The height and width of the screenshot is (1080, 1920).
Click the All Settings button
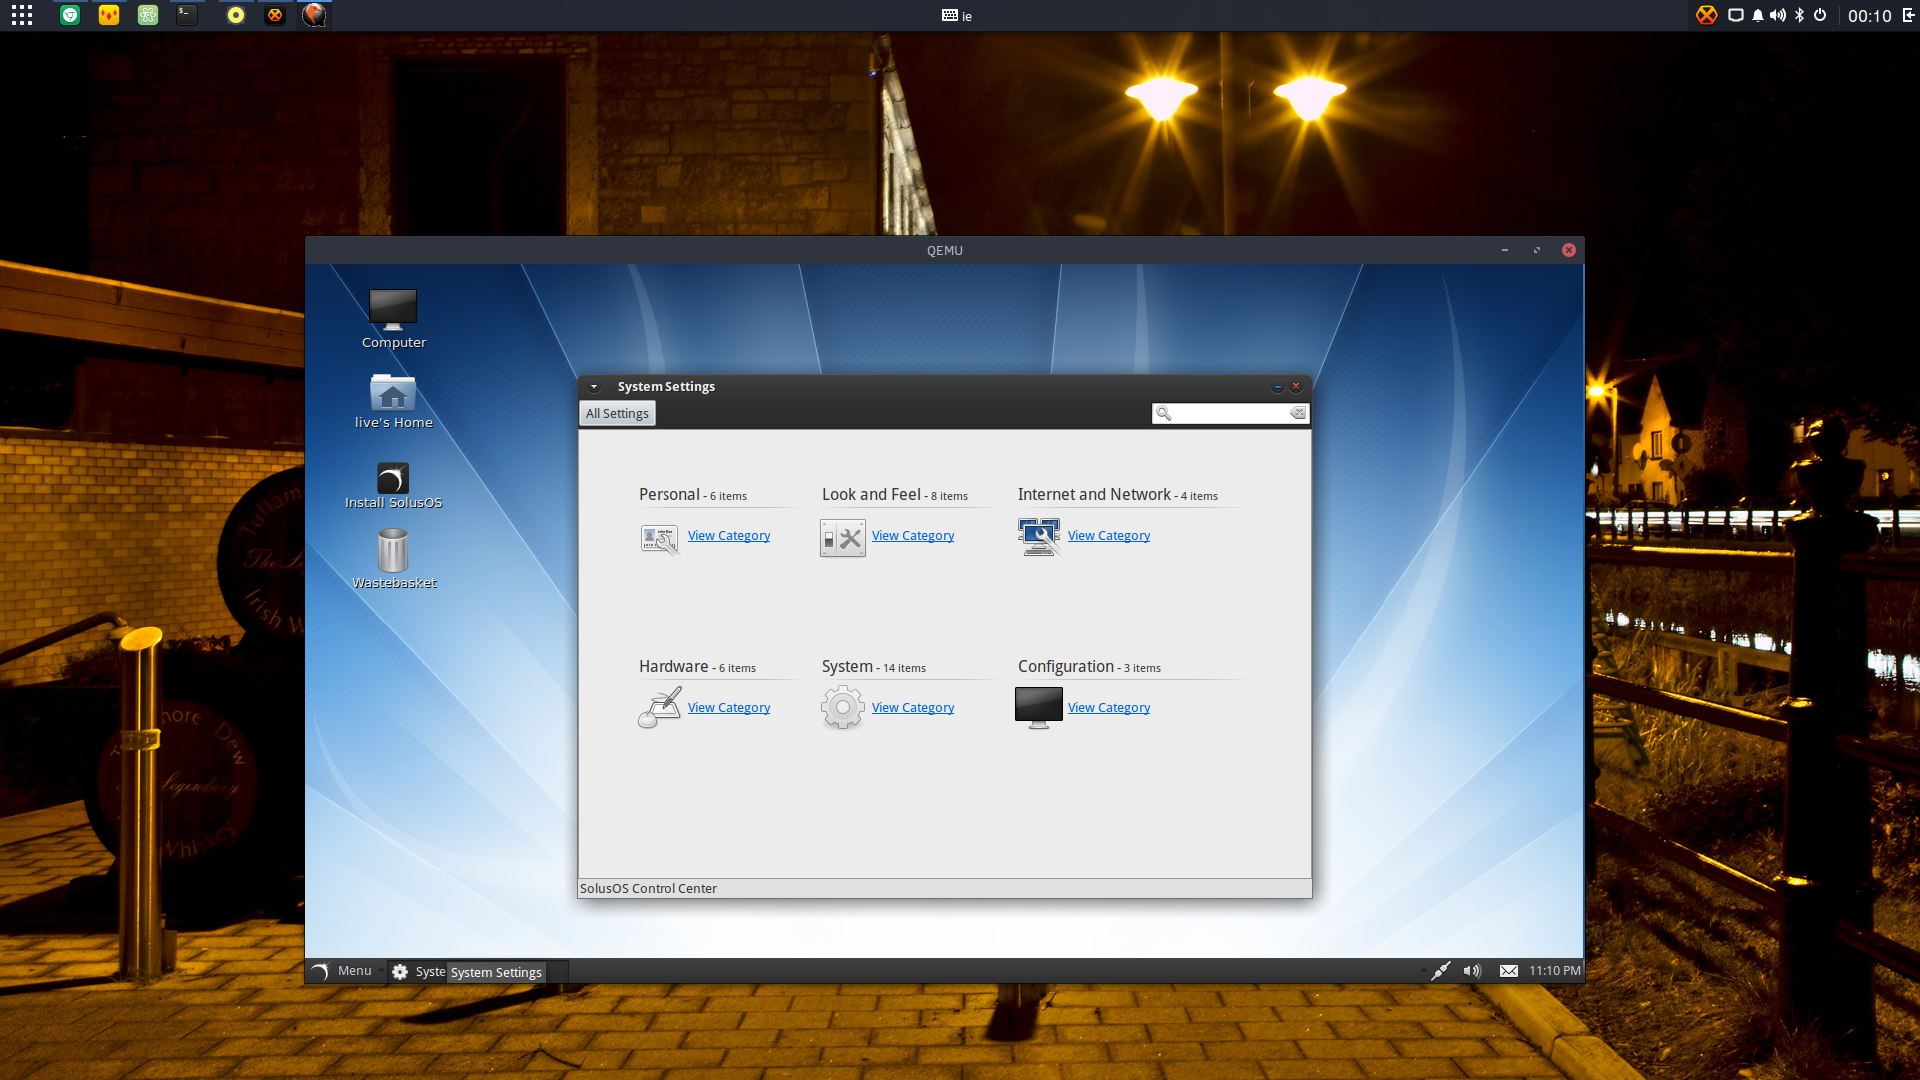(x=617, y=414)
